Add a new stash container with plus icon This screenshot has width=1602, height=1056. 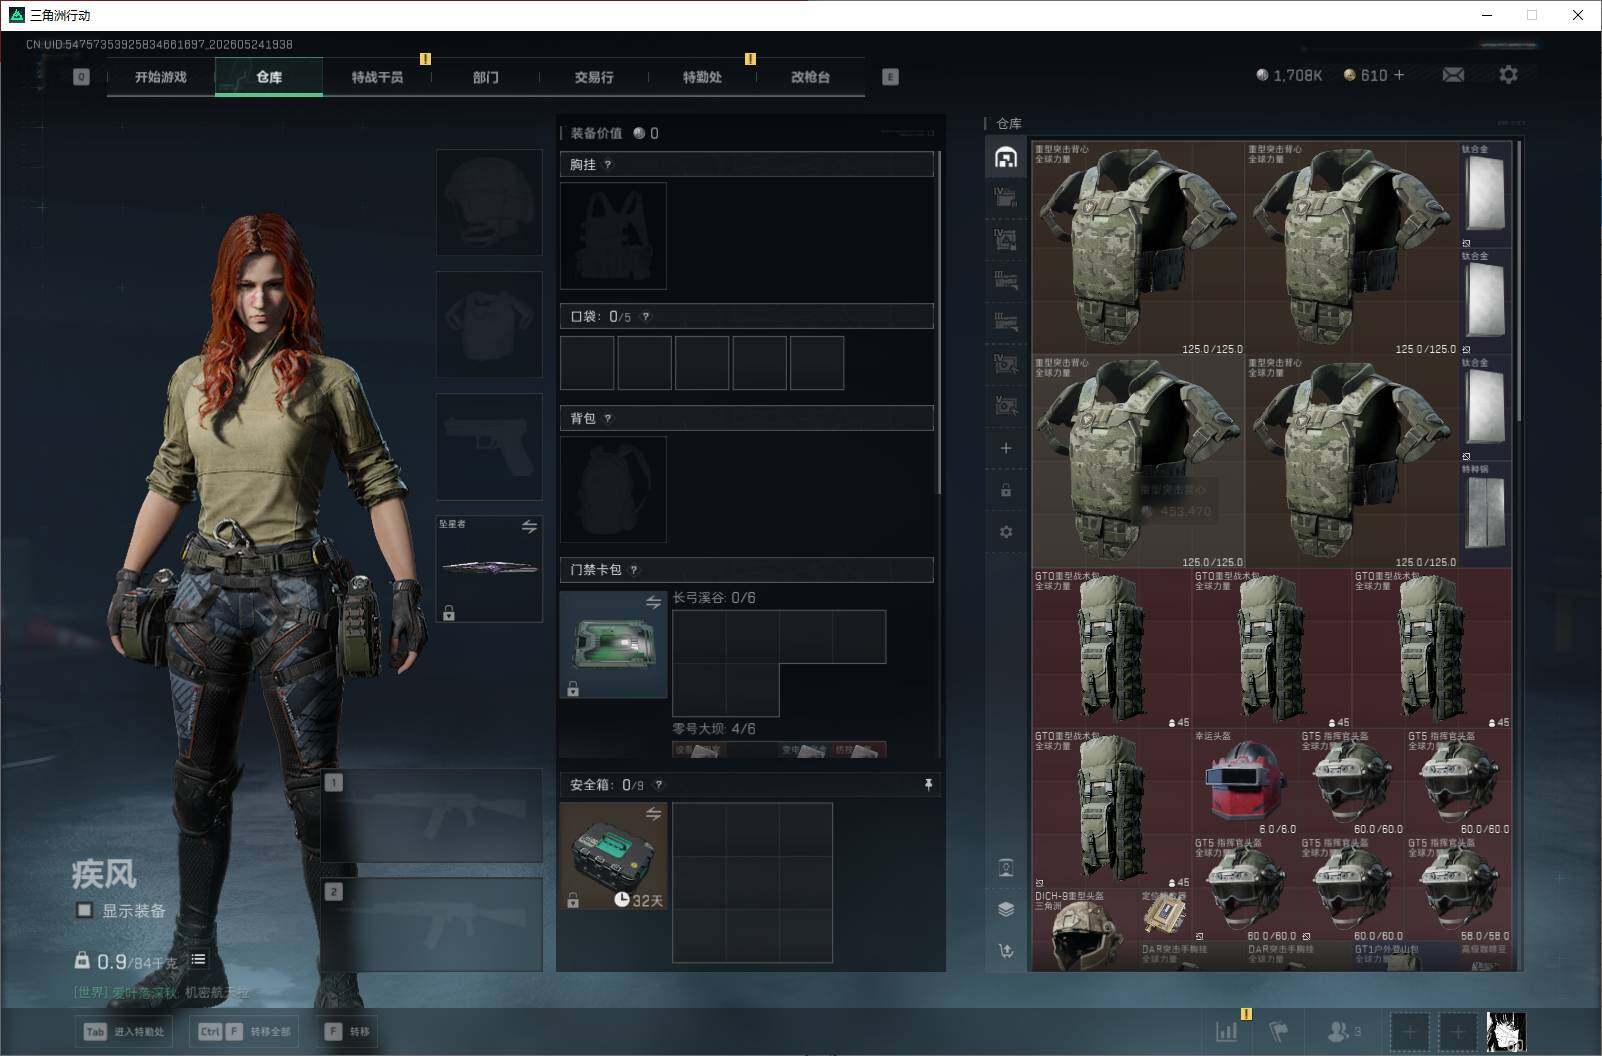click(1006, 448)
